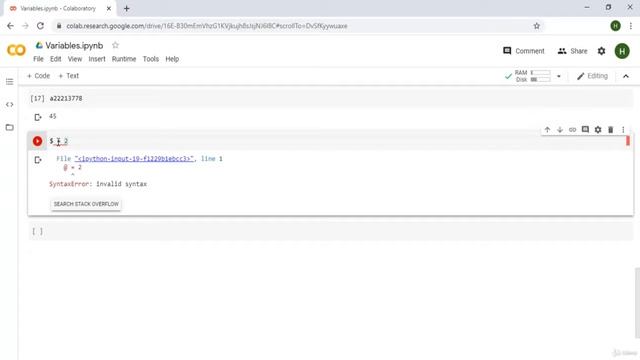Click SEARCH STACK OVERFLOW button

click(86, 204)
